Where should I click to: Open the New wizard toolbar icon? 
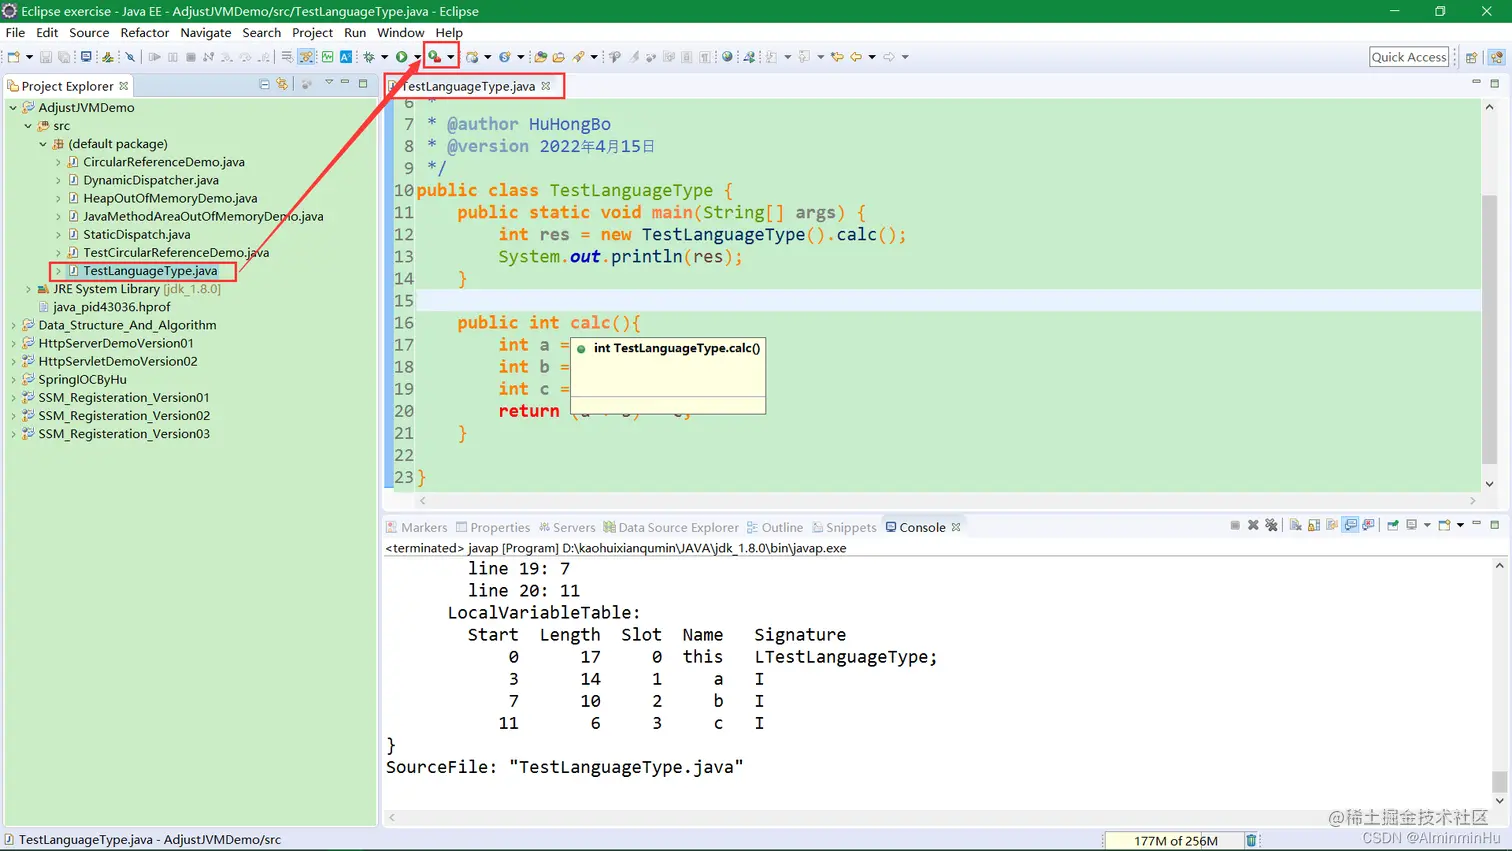[x=14, y=57]
